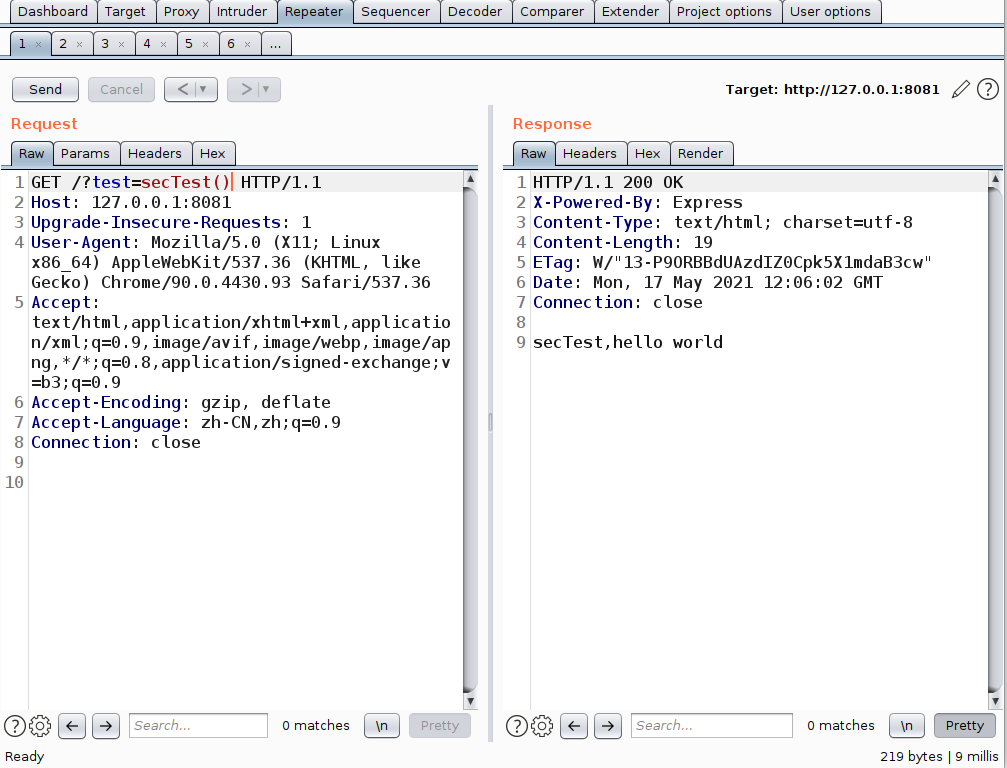Close Repeater tab 3

pyautogui.click(x=121, y=44)
